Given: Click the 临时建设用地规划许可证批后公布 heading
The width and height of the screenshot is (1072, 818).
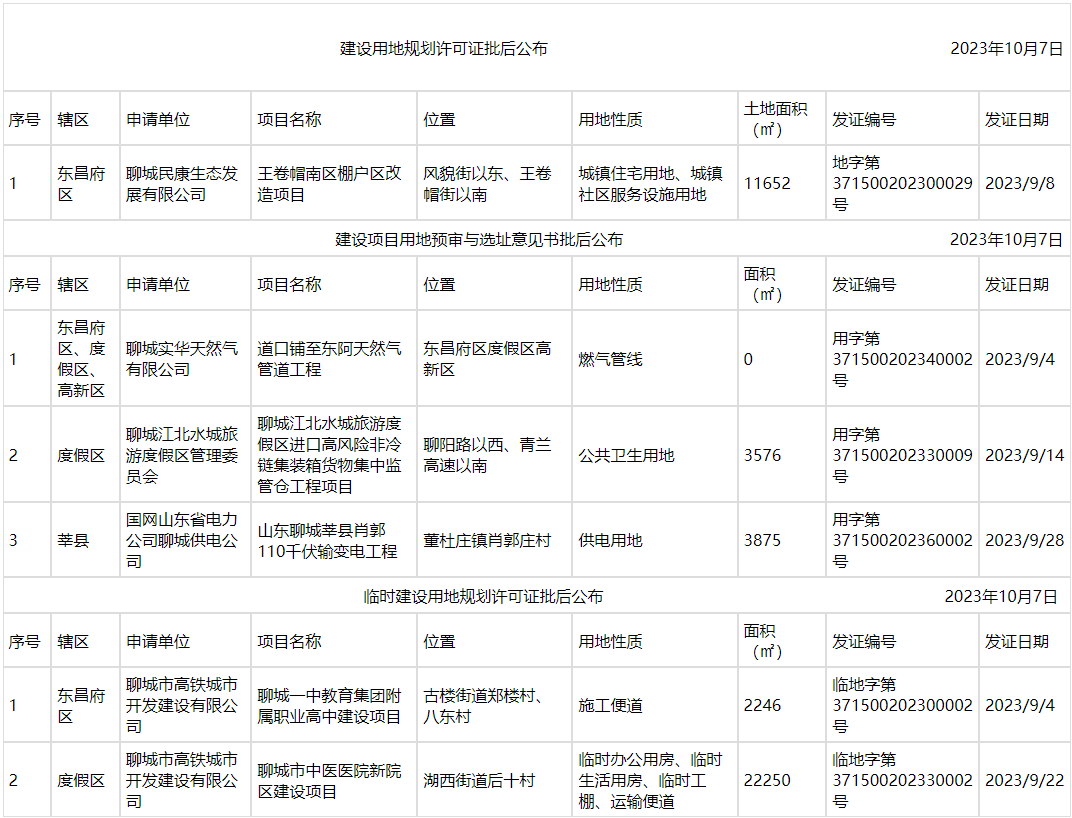Looking at the screenshot, I should pyautogui.click(x=483, y=597).
